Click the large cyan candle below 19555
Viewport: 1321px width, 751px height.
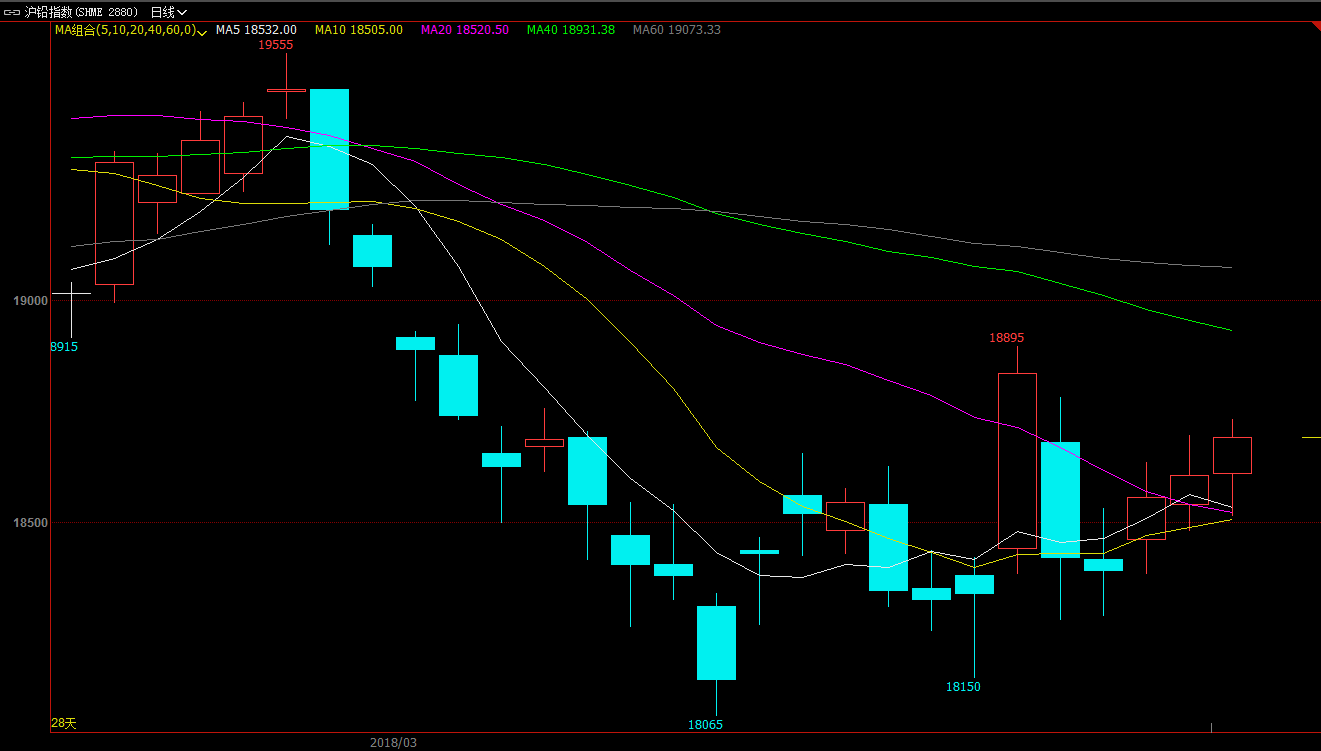(x=329, y=149)
